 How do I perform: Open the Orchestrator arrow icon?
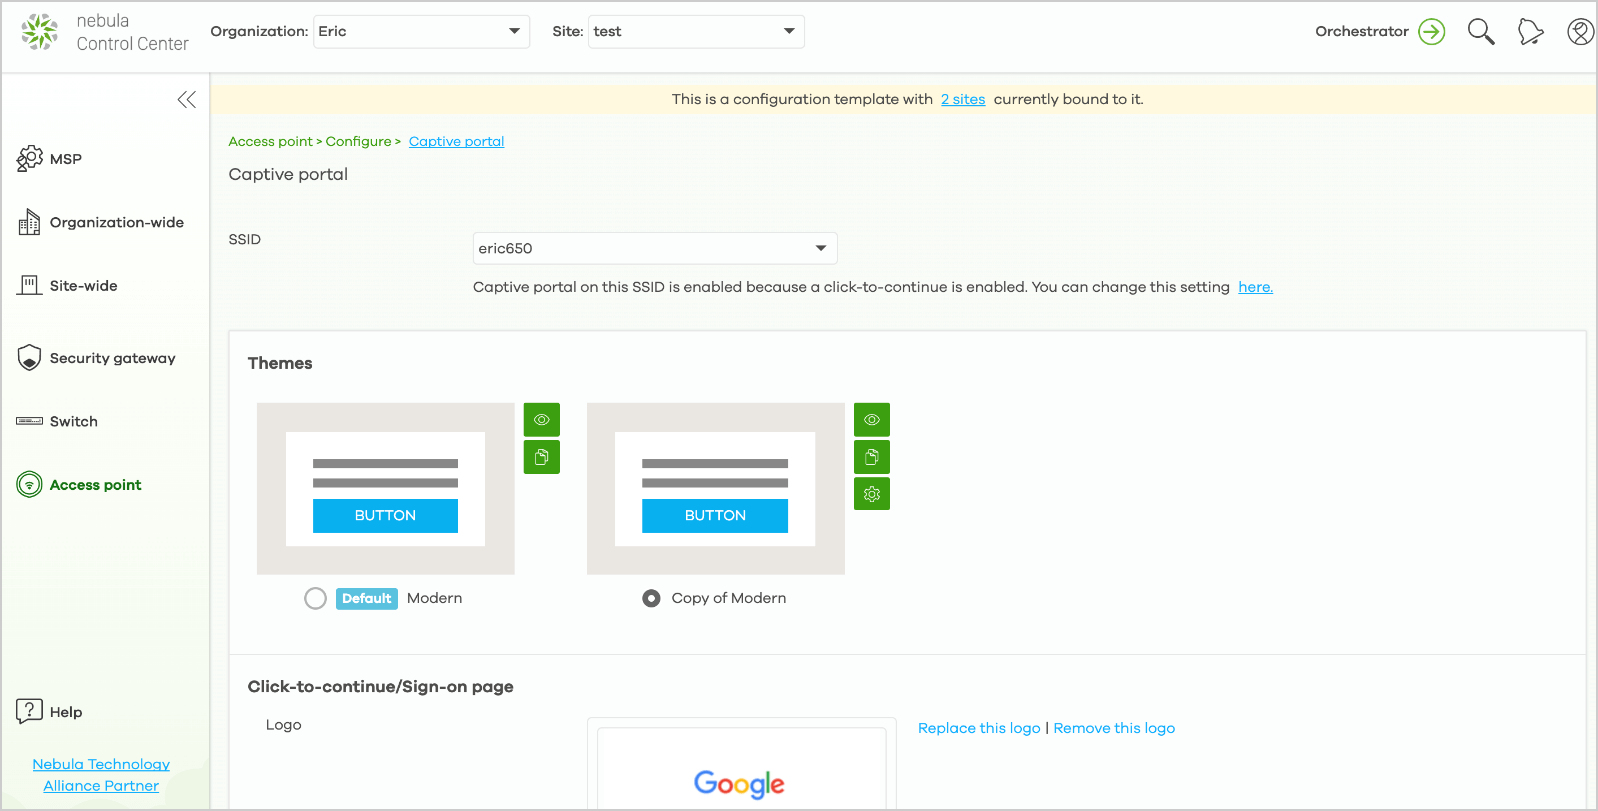(x=1432, y=32)
